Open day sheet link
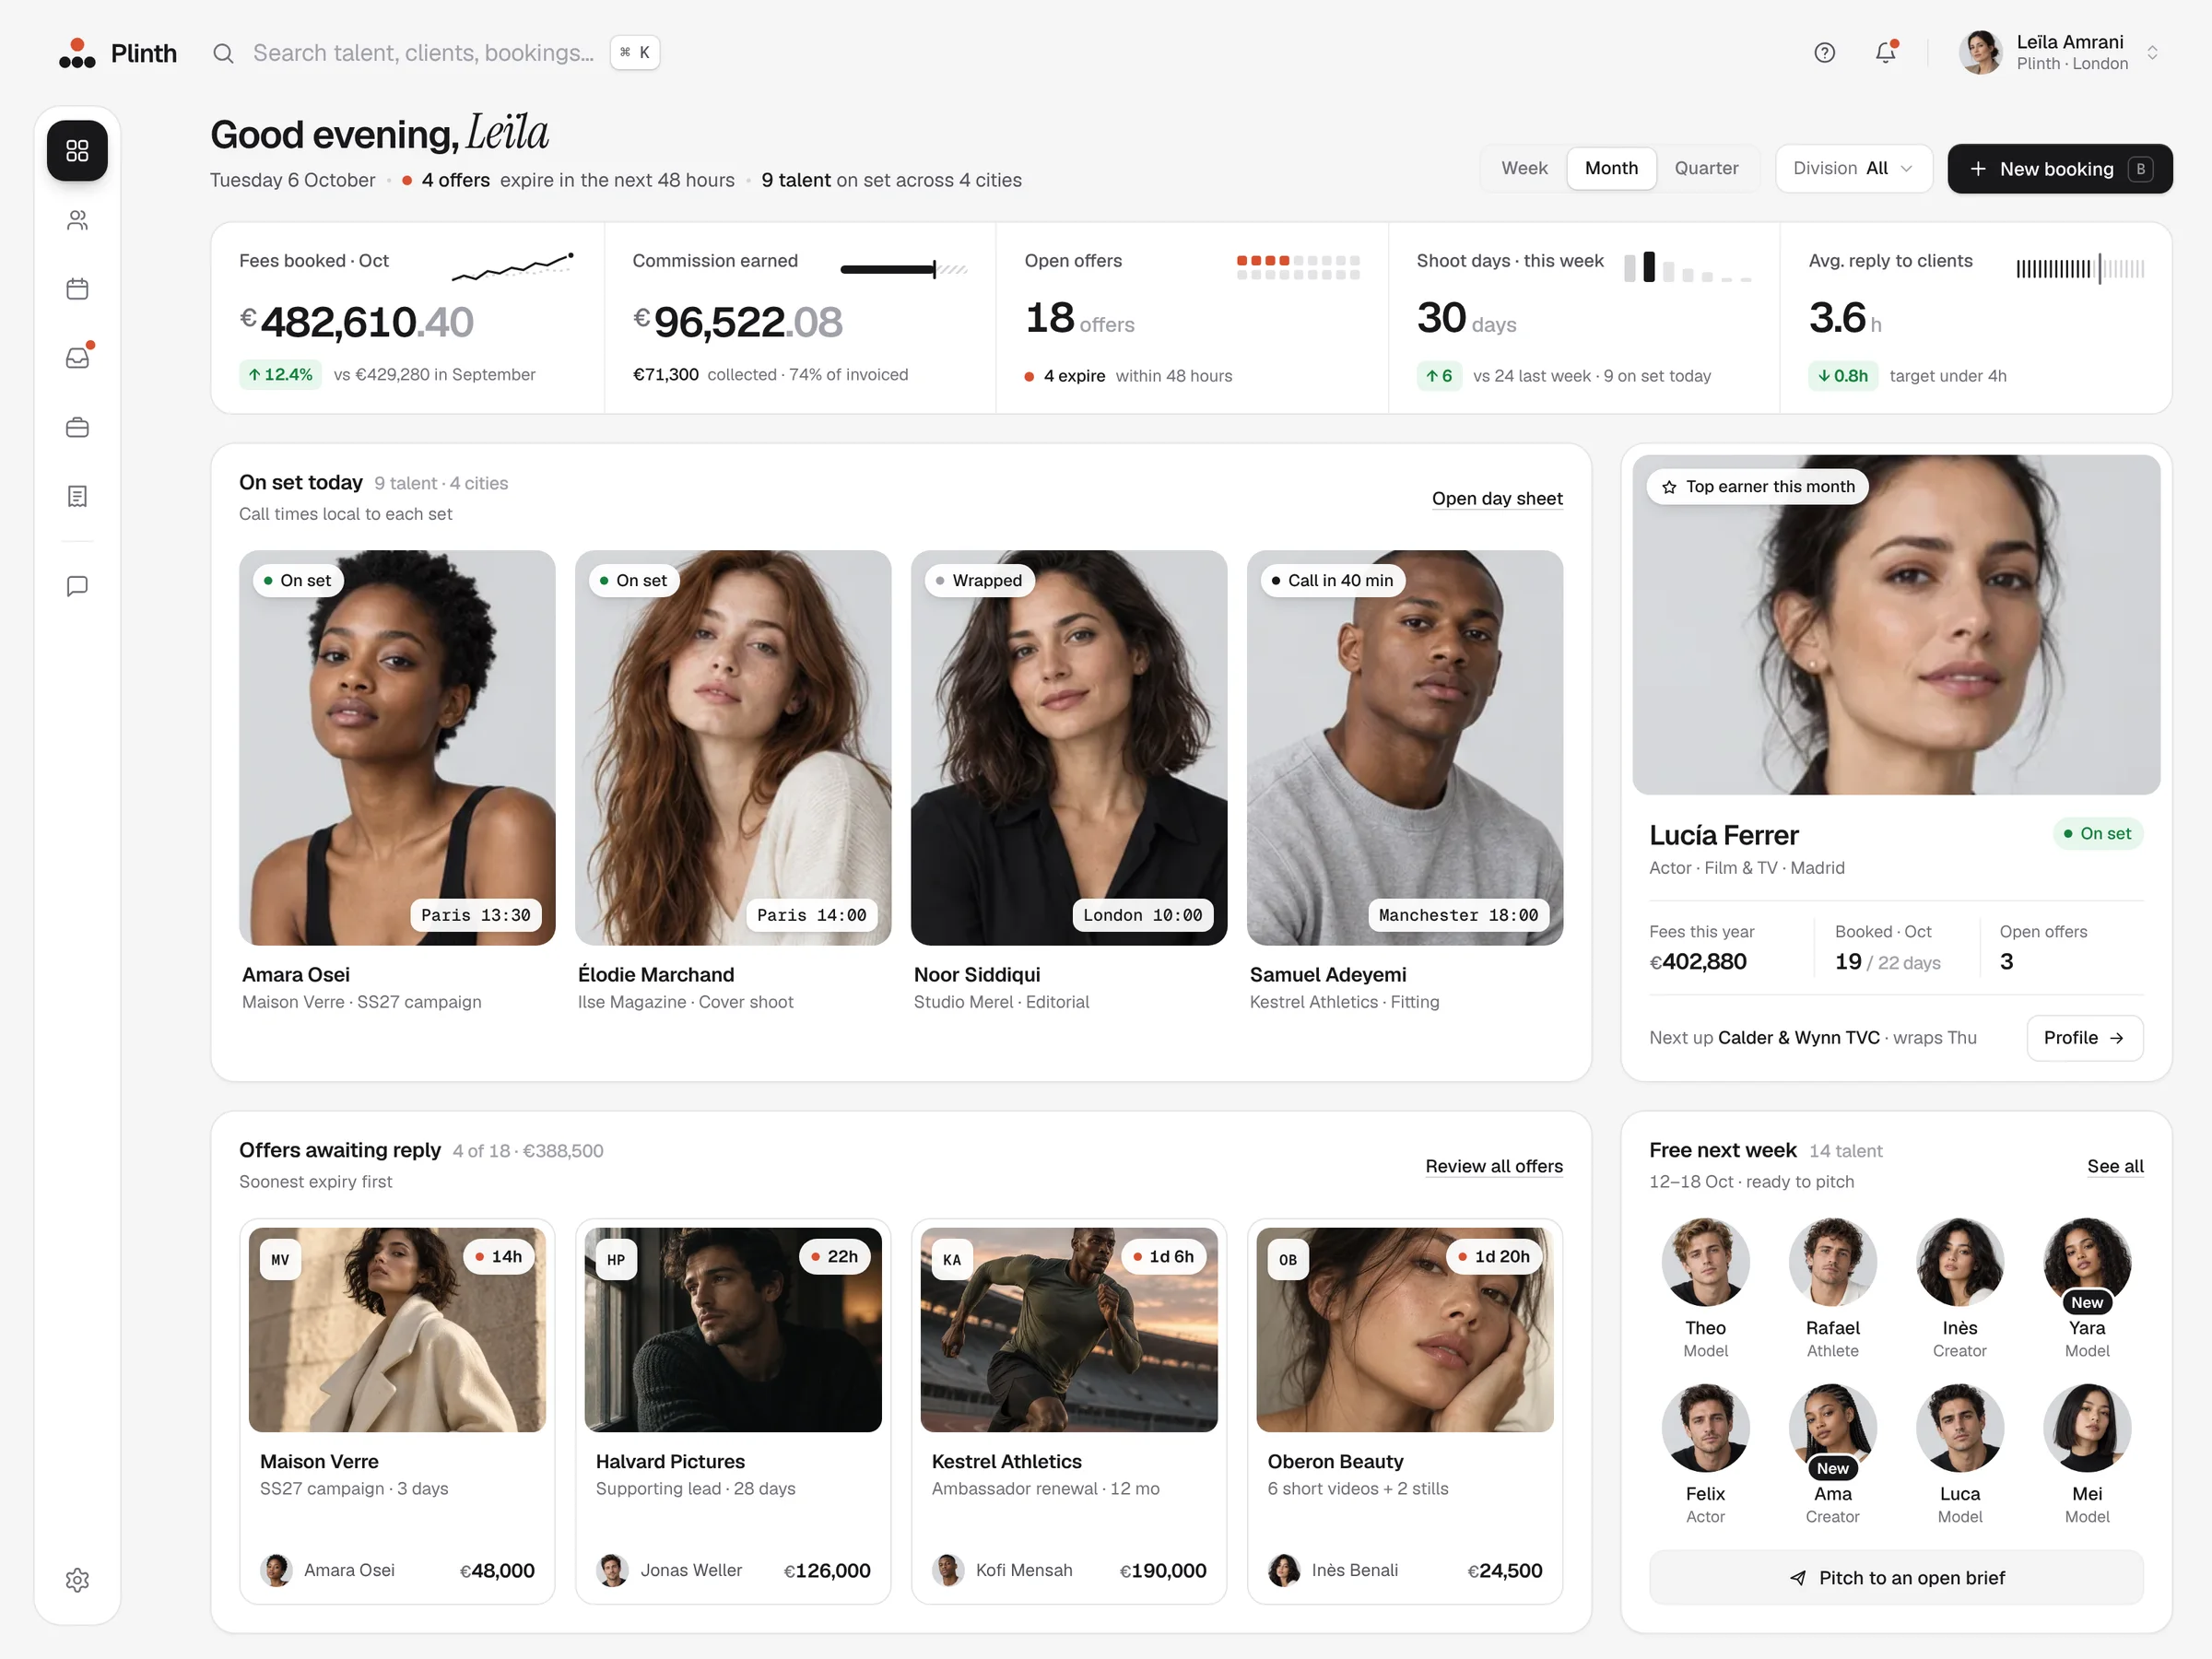This screenshot has height=1659, width=2212. (1497, 498)
